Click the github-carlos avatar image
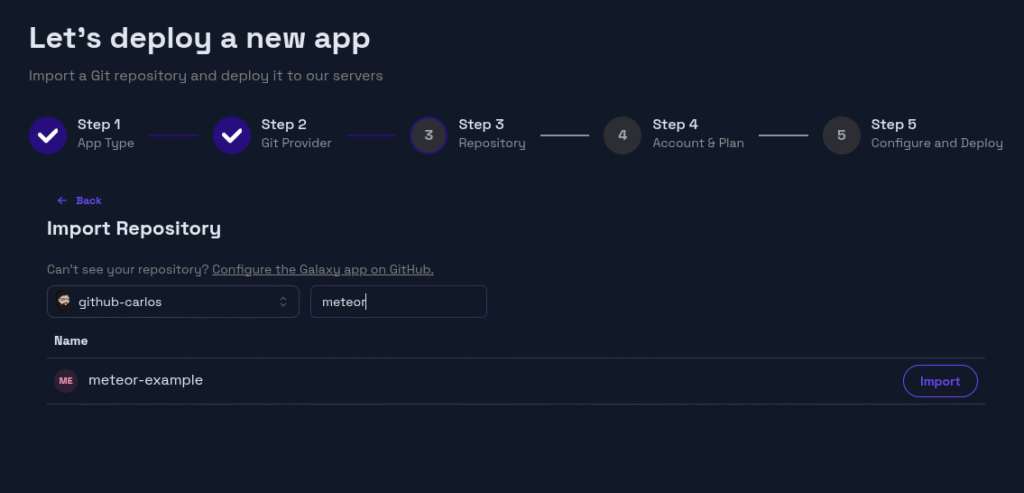The width and height of the screenshot is (1024, 493). coord(64,302)
